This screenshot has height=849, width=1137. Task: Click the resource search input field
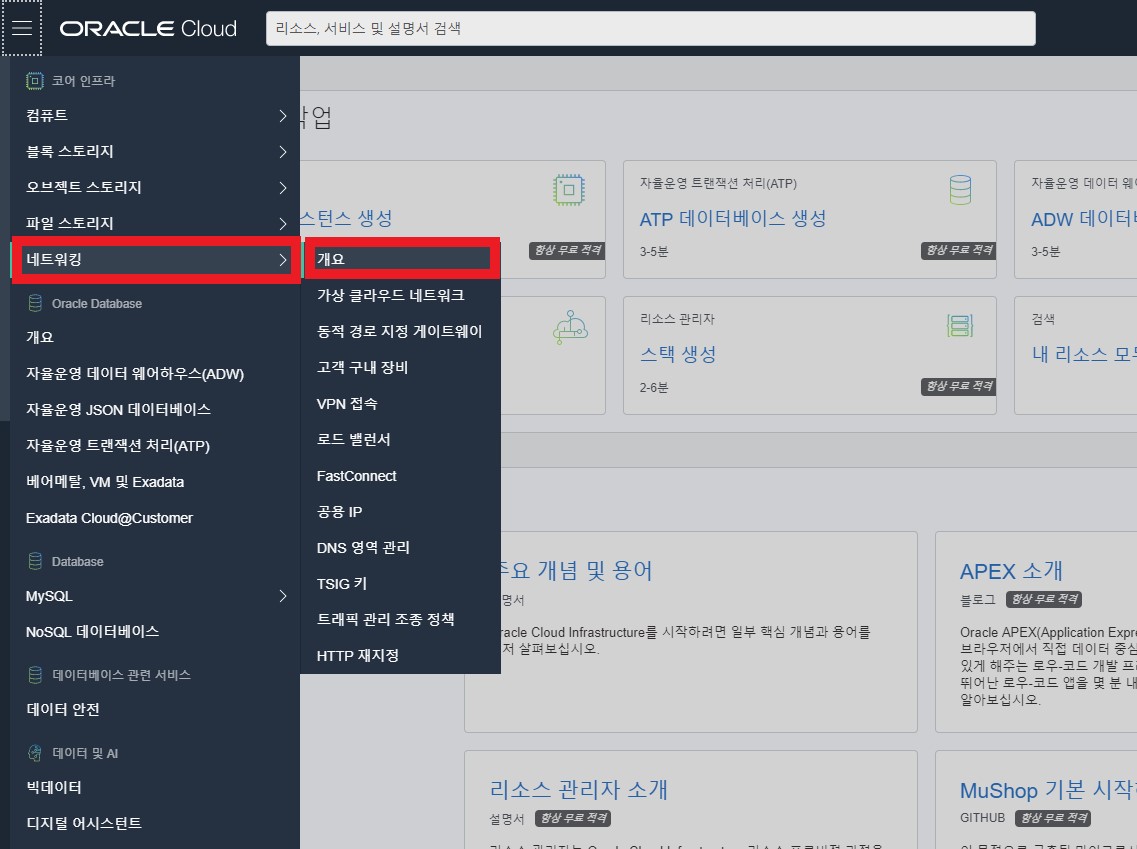click(x=650, y=28)
